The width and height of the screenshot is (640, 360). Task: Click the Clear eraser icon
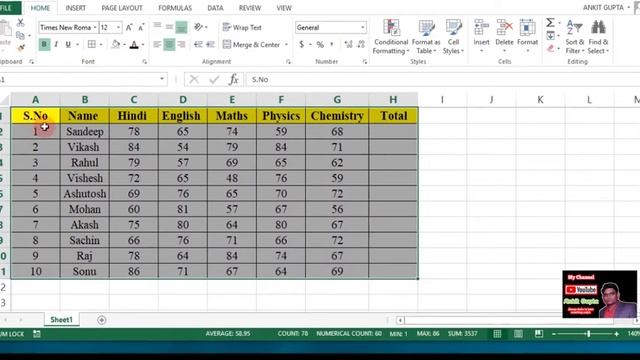point(551,48)
